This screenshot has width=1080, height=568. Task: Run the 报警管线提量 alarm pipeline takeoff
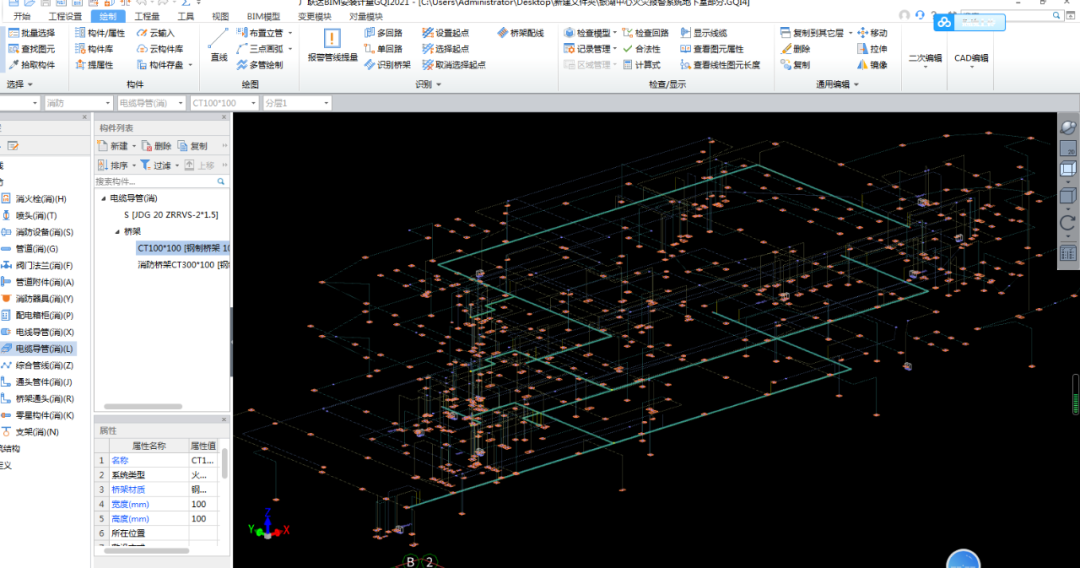pos(333,47)
